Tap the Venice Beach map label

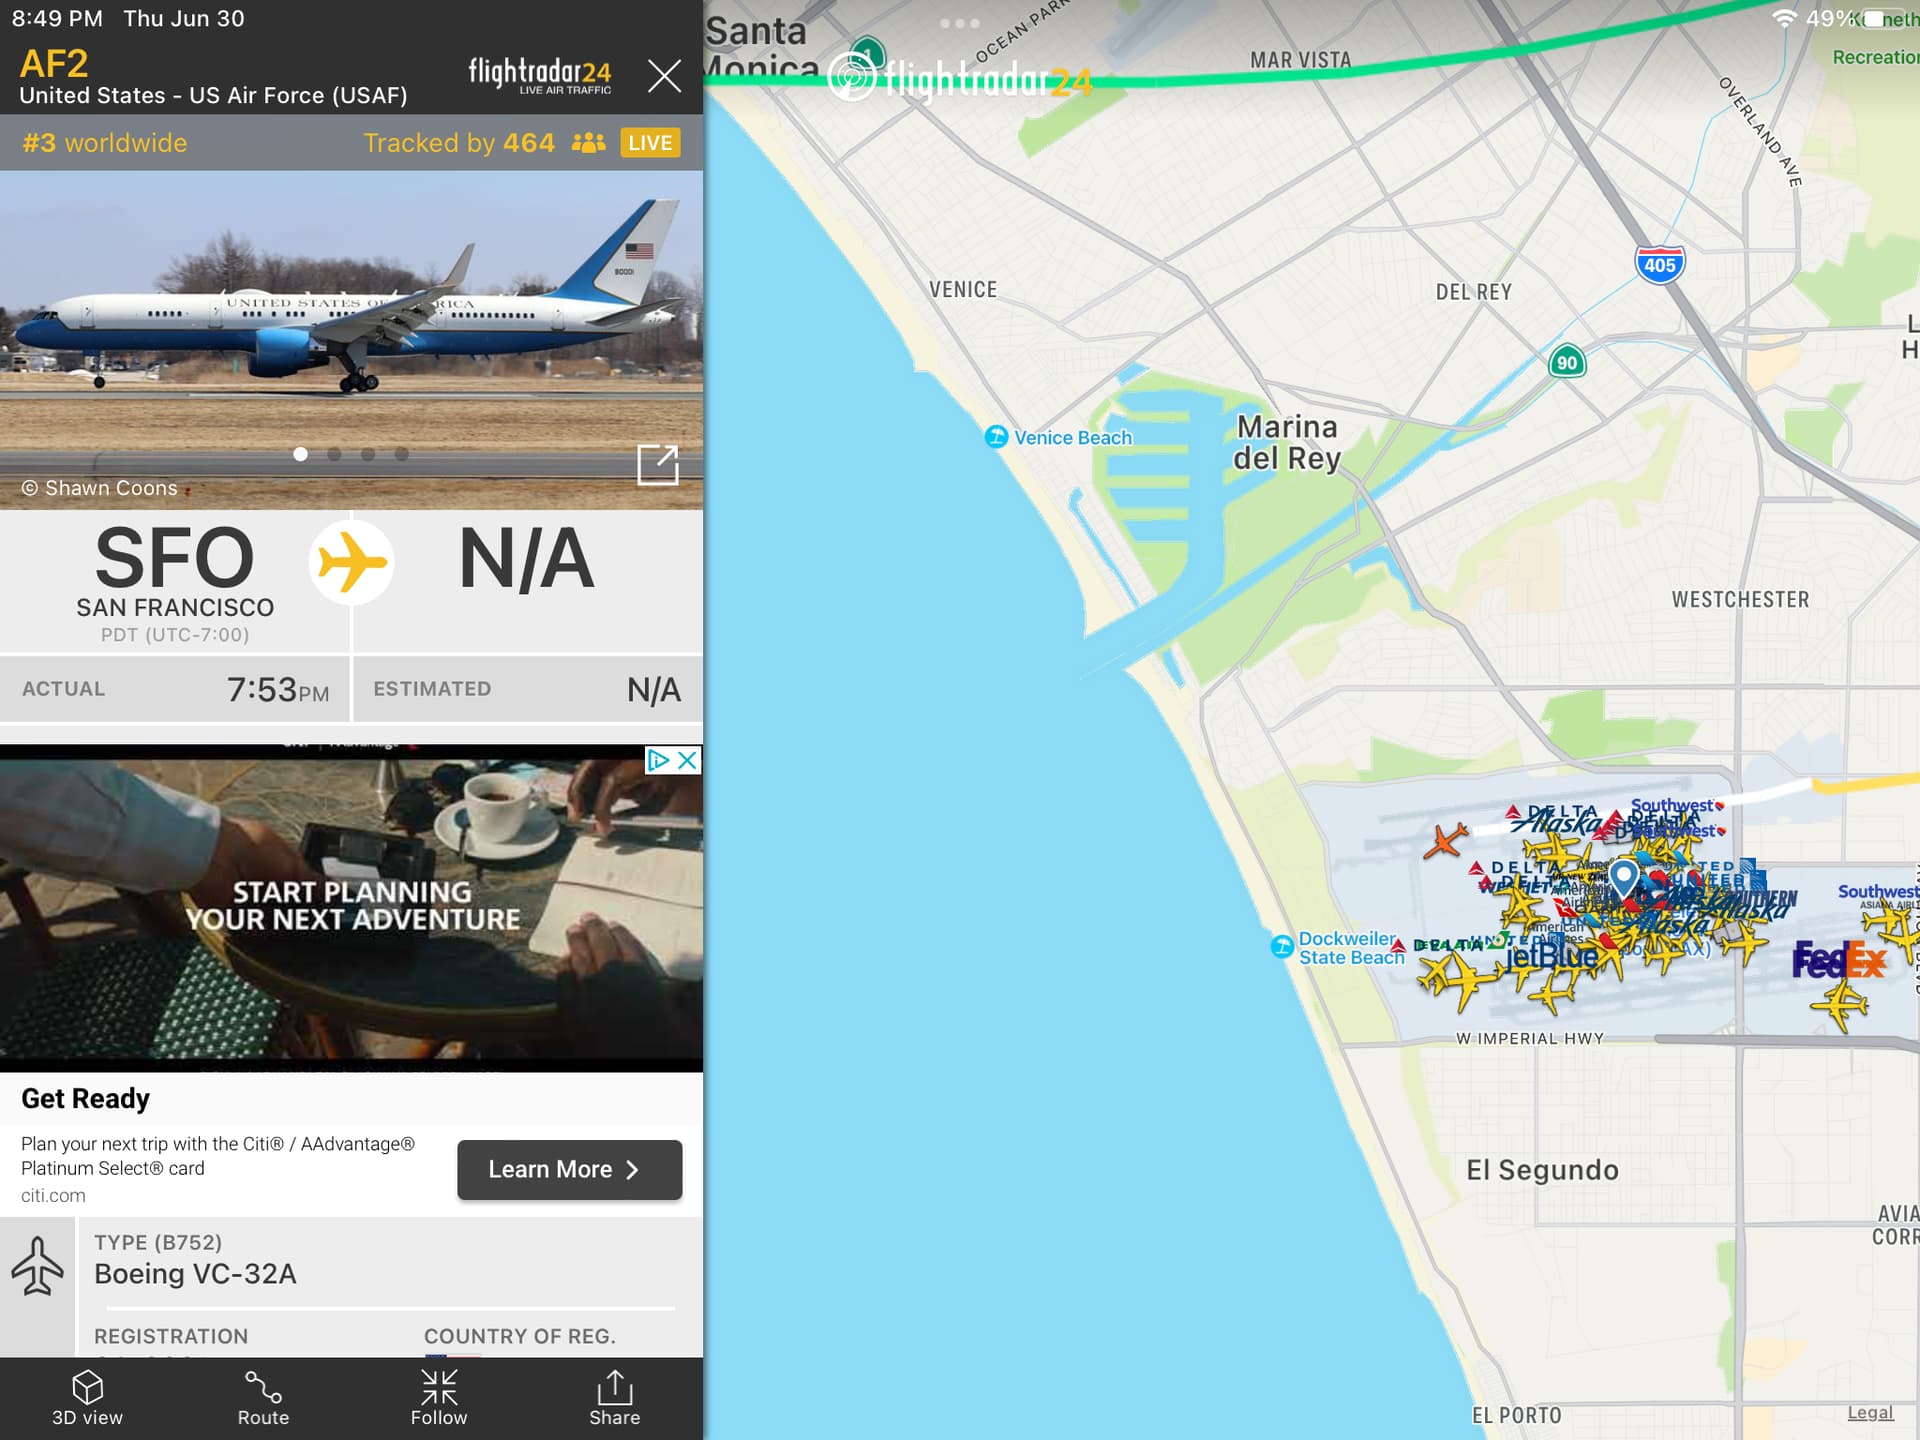coord(1072,438)
